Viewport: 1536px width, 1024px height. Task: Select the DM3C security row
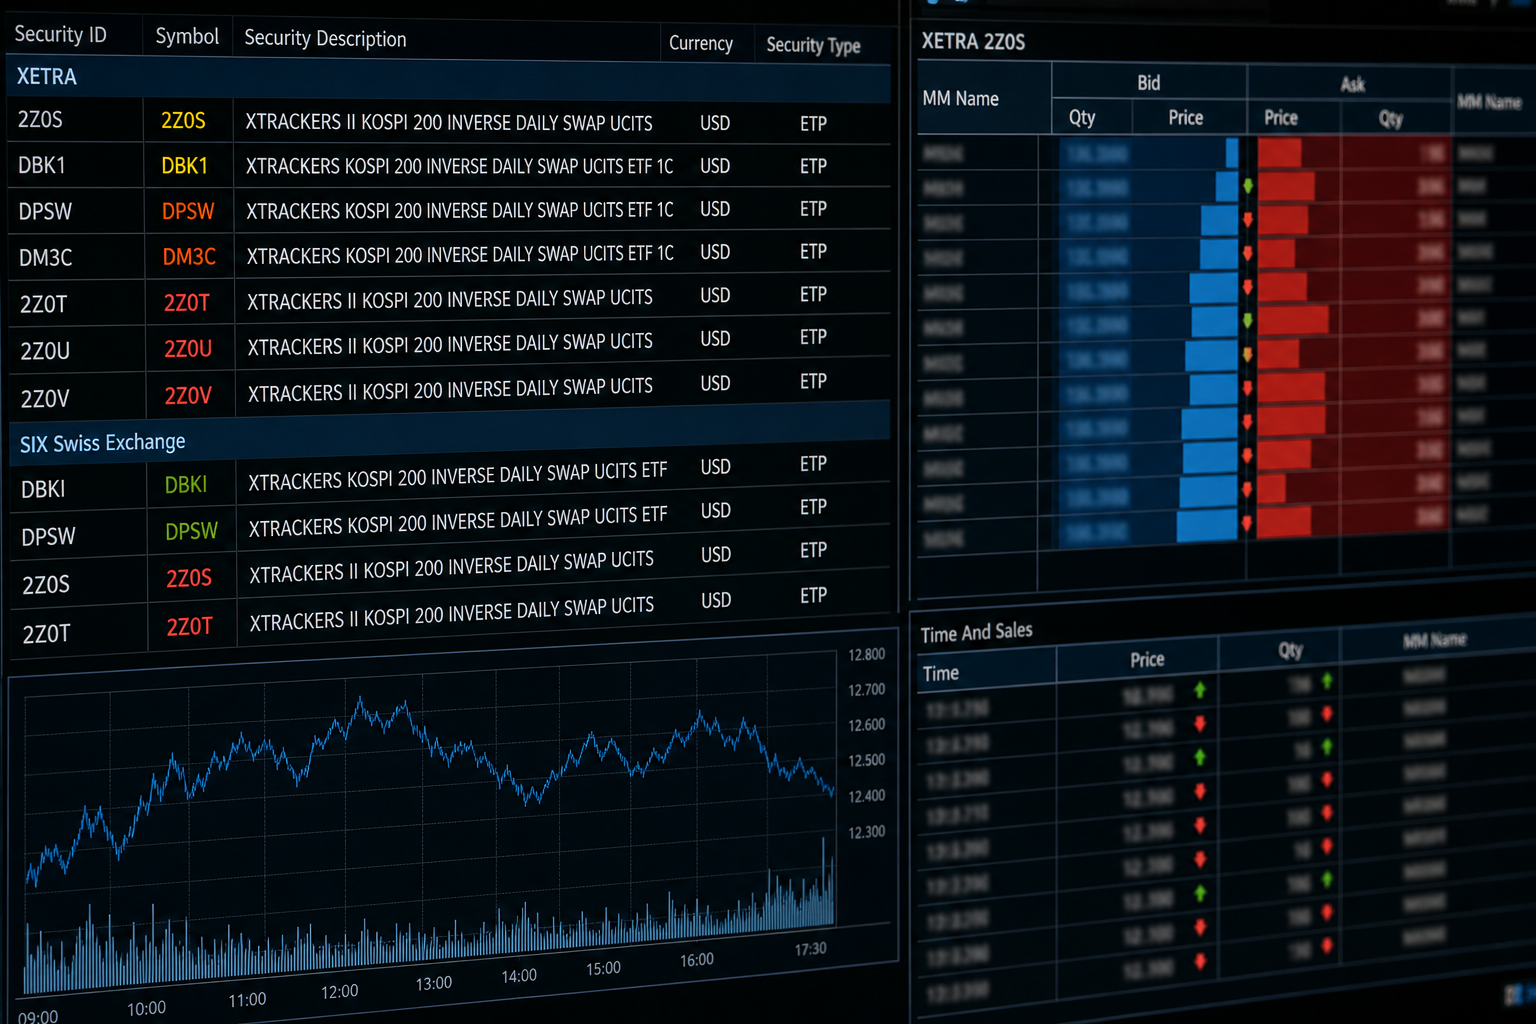click(448, 255)
